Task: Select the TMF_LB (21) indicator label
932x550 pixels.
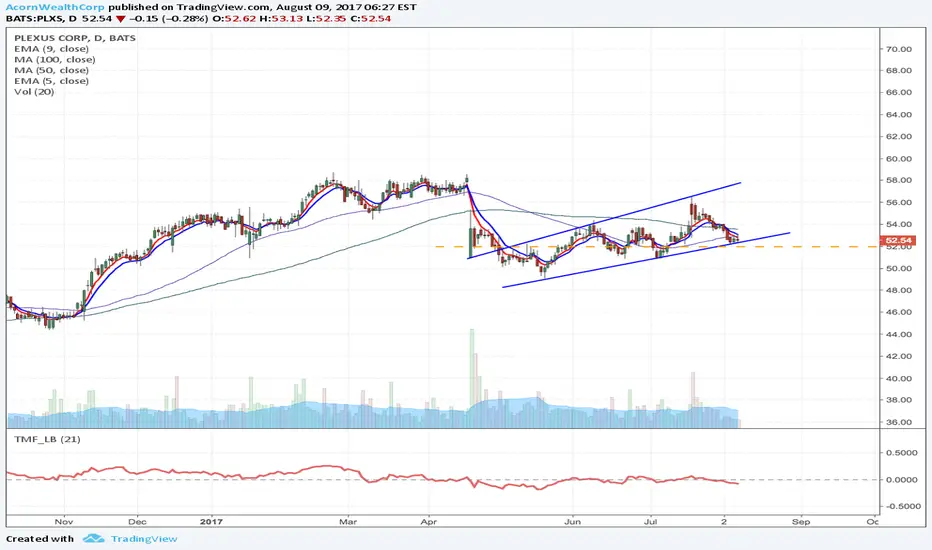Action: pos(48,439)
